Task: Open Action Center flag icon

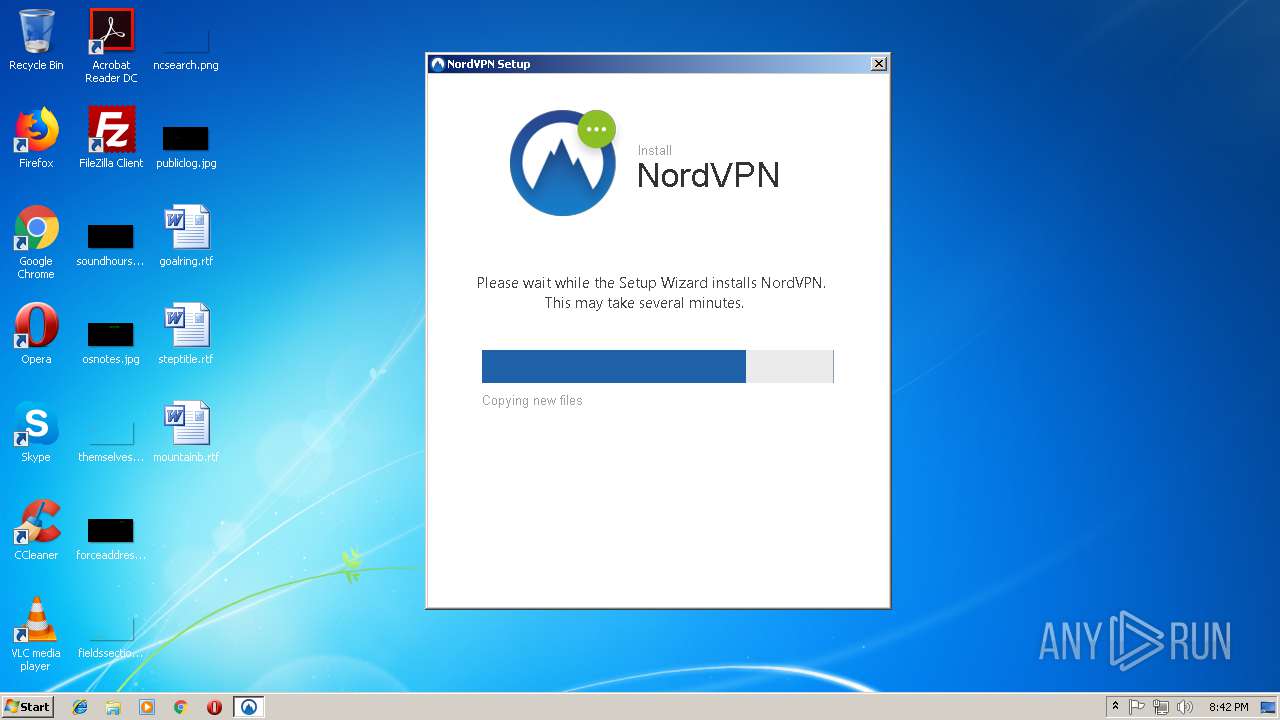Action: tap(1137, 707)
